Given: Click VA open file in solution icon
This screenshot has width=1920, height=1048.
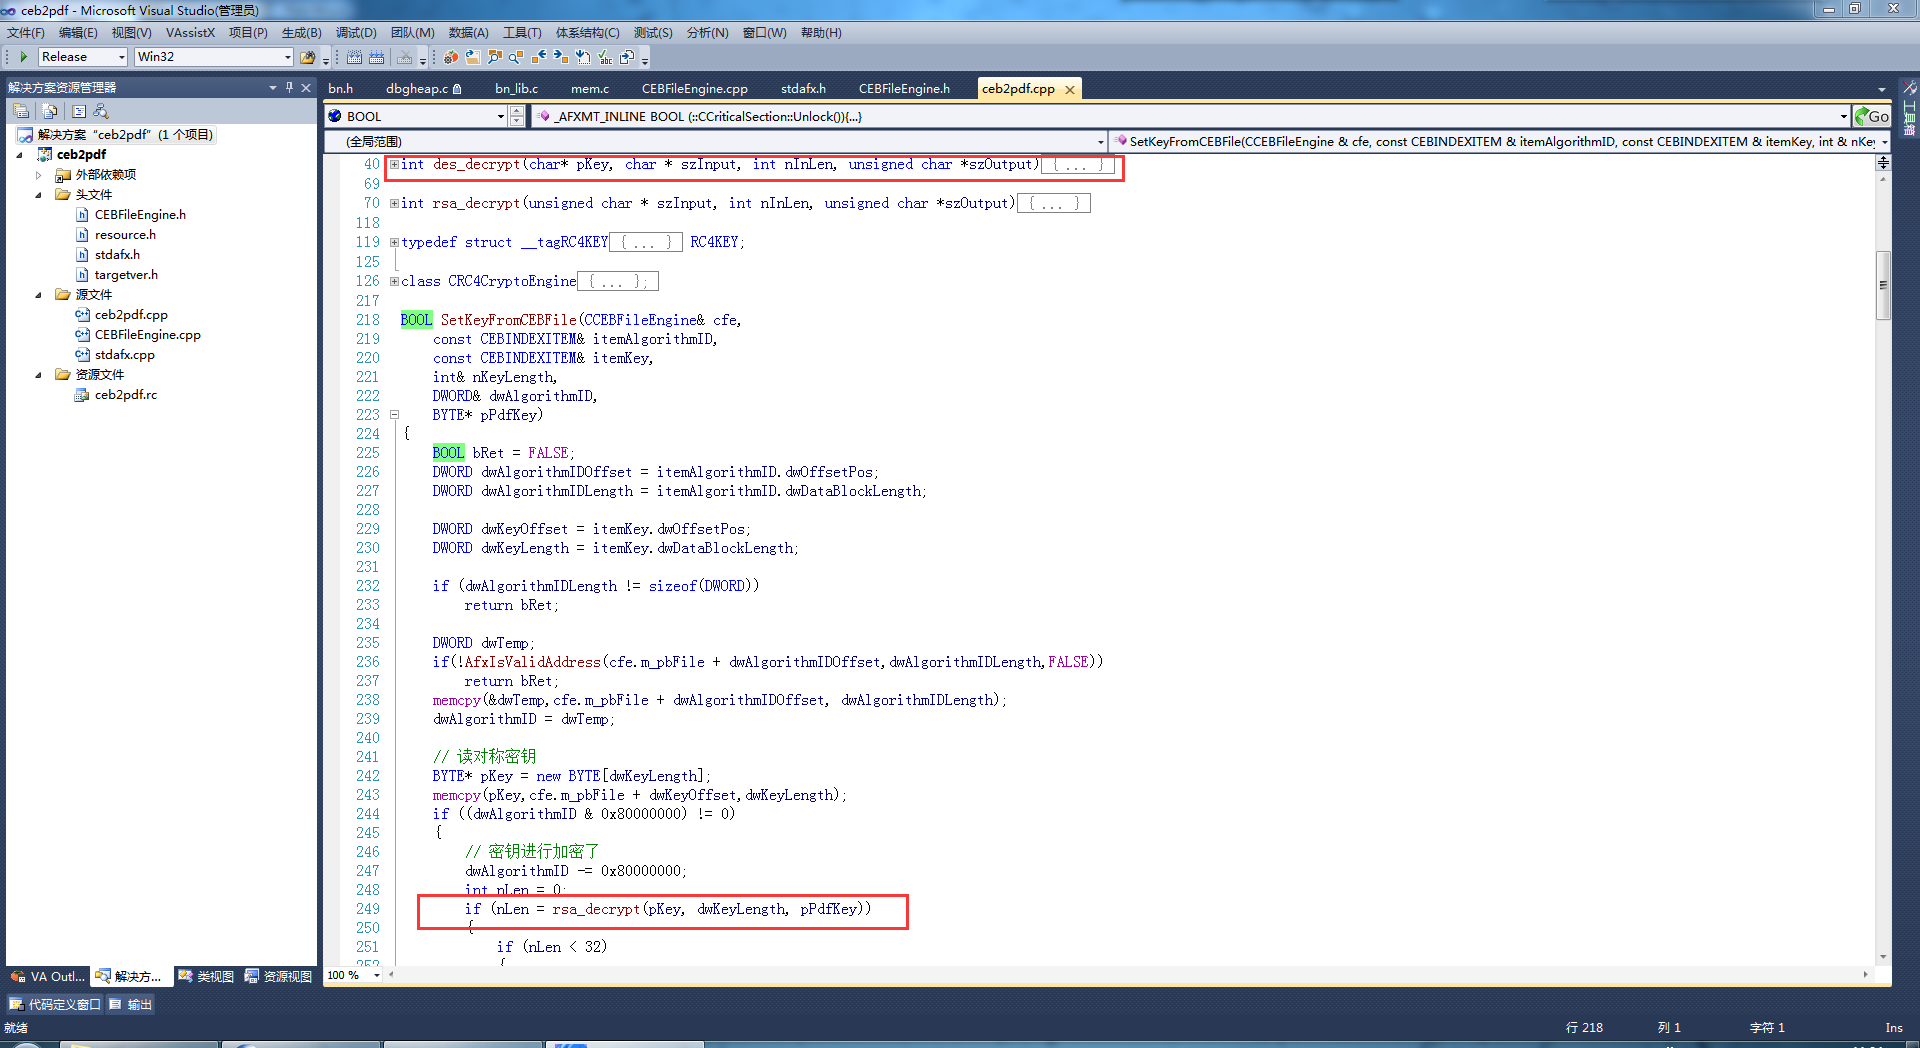Looking at the screenshot, I should pyautogui.click(x=473, y=57).
